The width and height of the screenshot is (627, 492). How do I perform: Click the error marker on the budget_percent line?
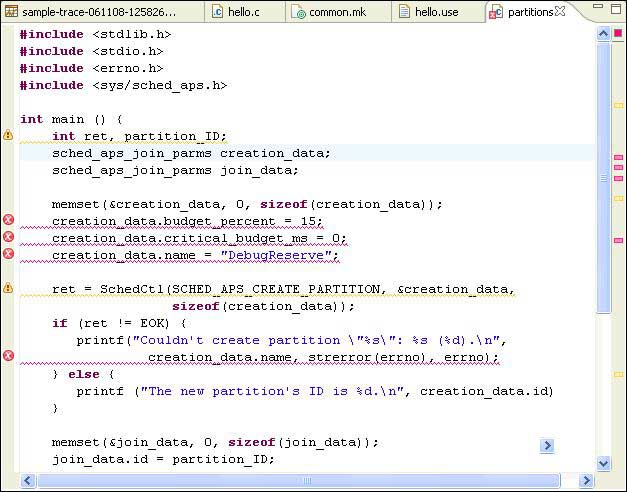[x=8, y=220]
